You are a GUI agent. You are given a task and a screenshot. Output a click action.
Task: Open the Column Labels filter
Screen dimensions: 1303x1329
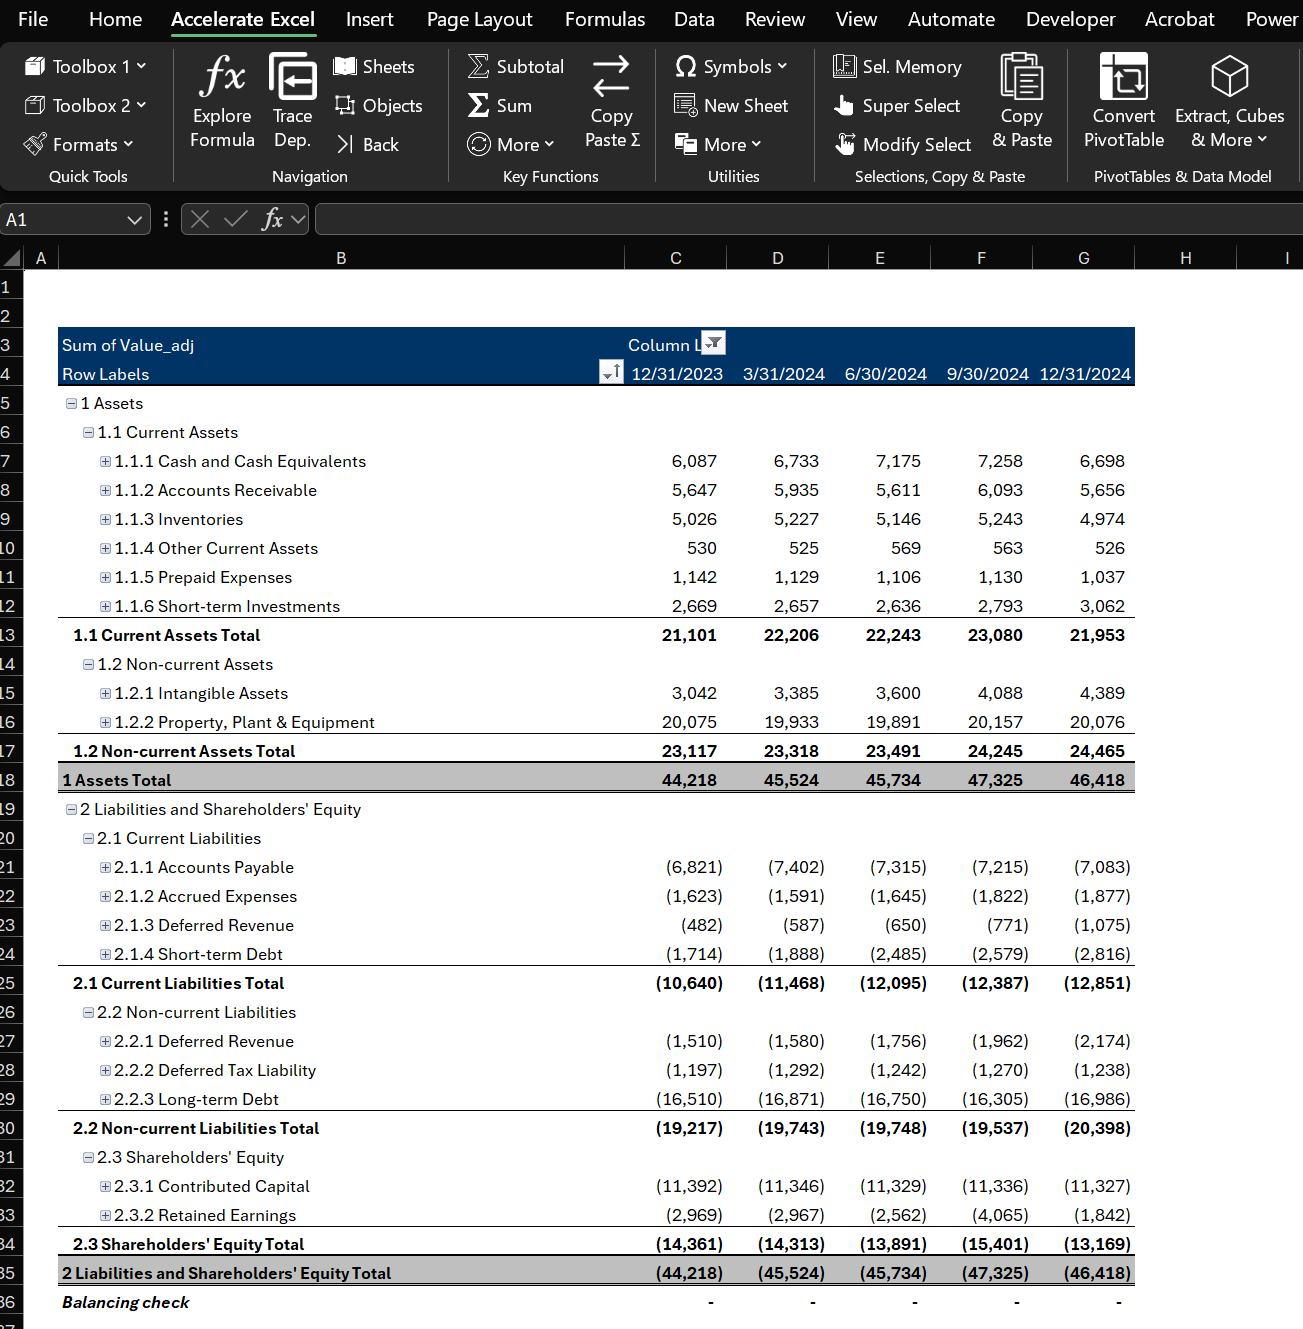713,343
